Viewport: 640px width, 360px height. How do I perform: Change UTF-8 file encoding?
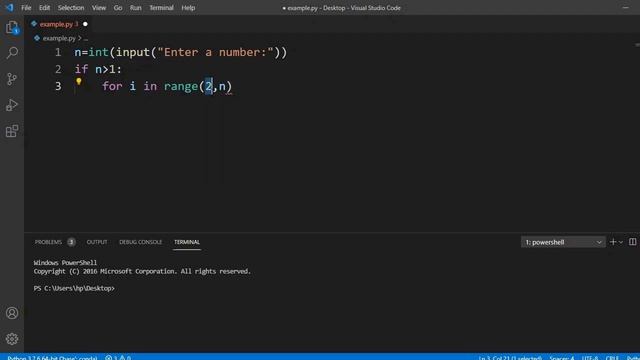click(590, 358)
